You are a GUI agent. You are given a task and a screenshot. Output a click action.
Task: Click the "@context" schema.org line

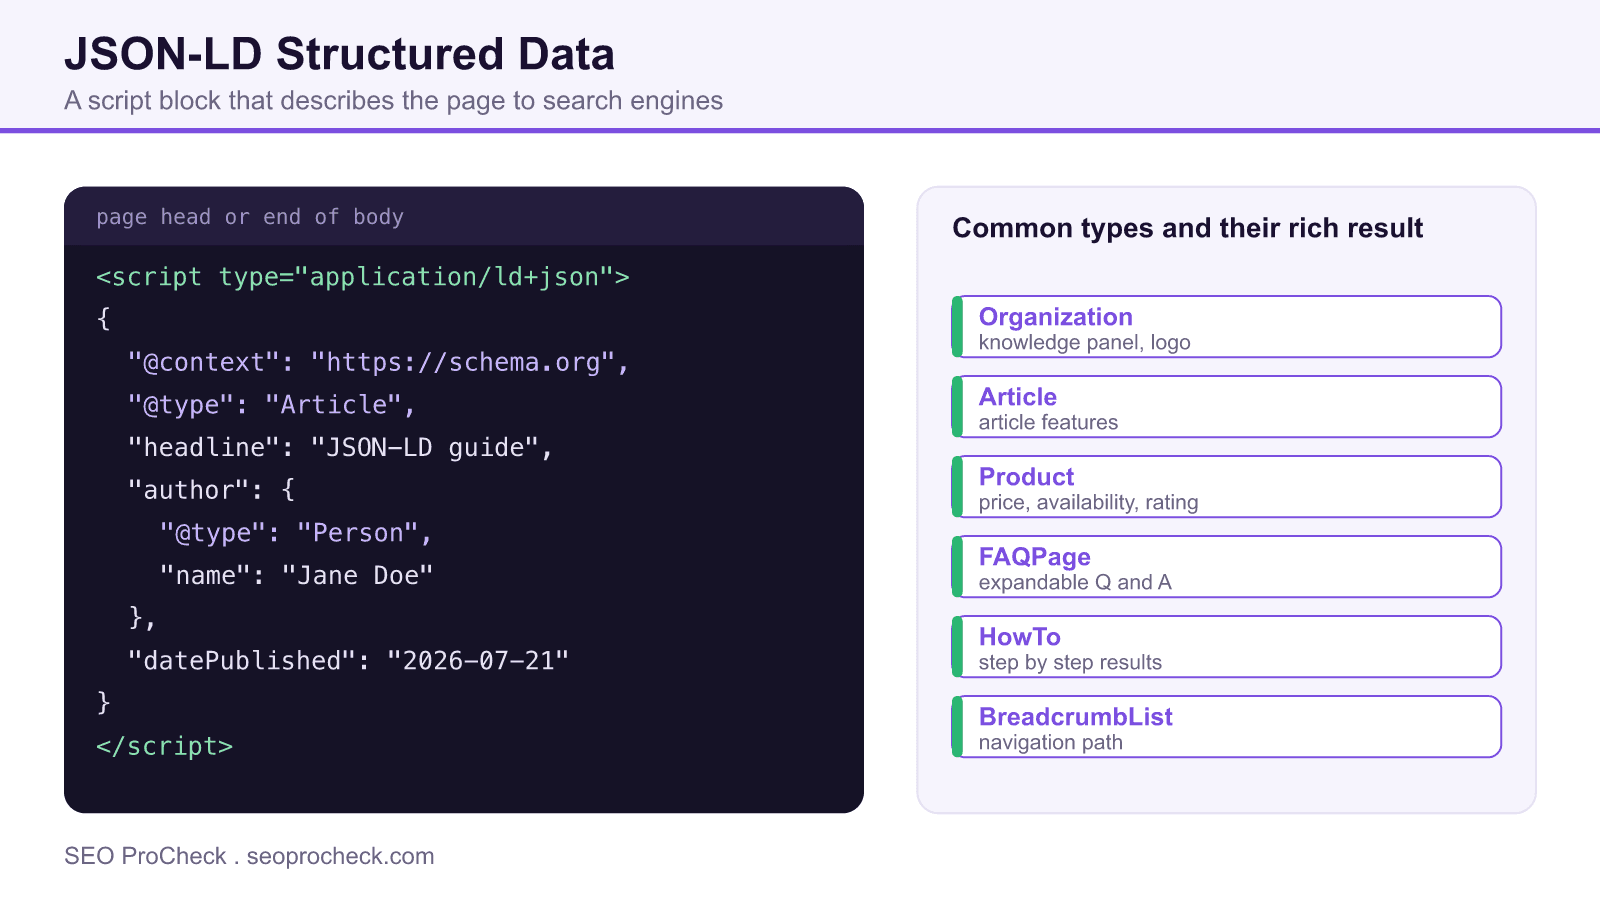coord(378,362)
